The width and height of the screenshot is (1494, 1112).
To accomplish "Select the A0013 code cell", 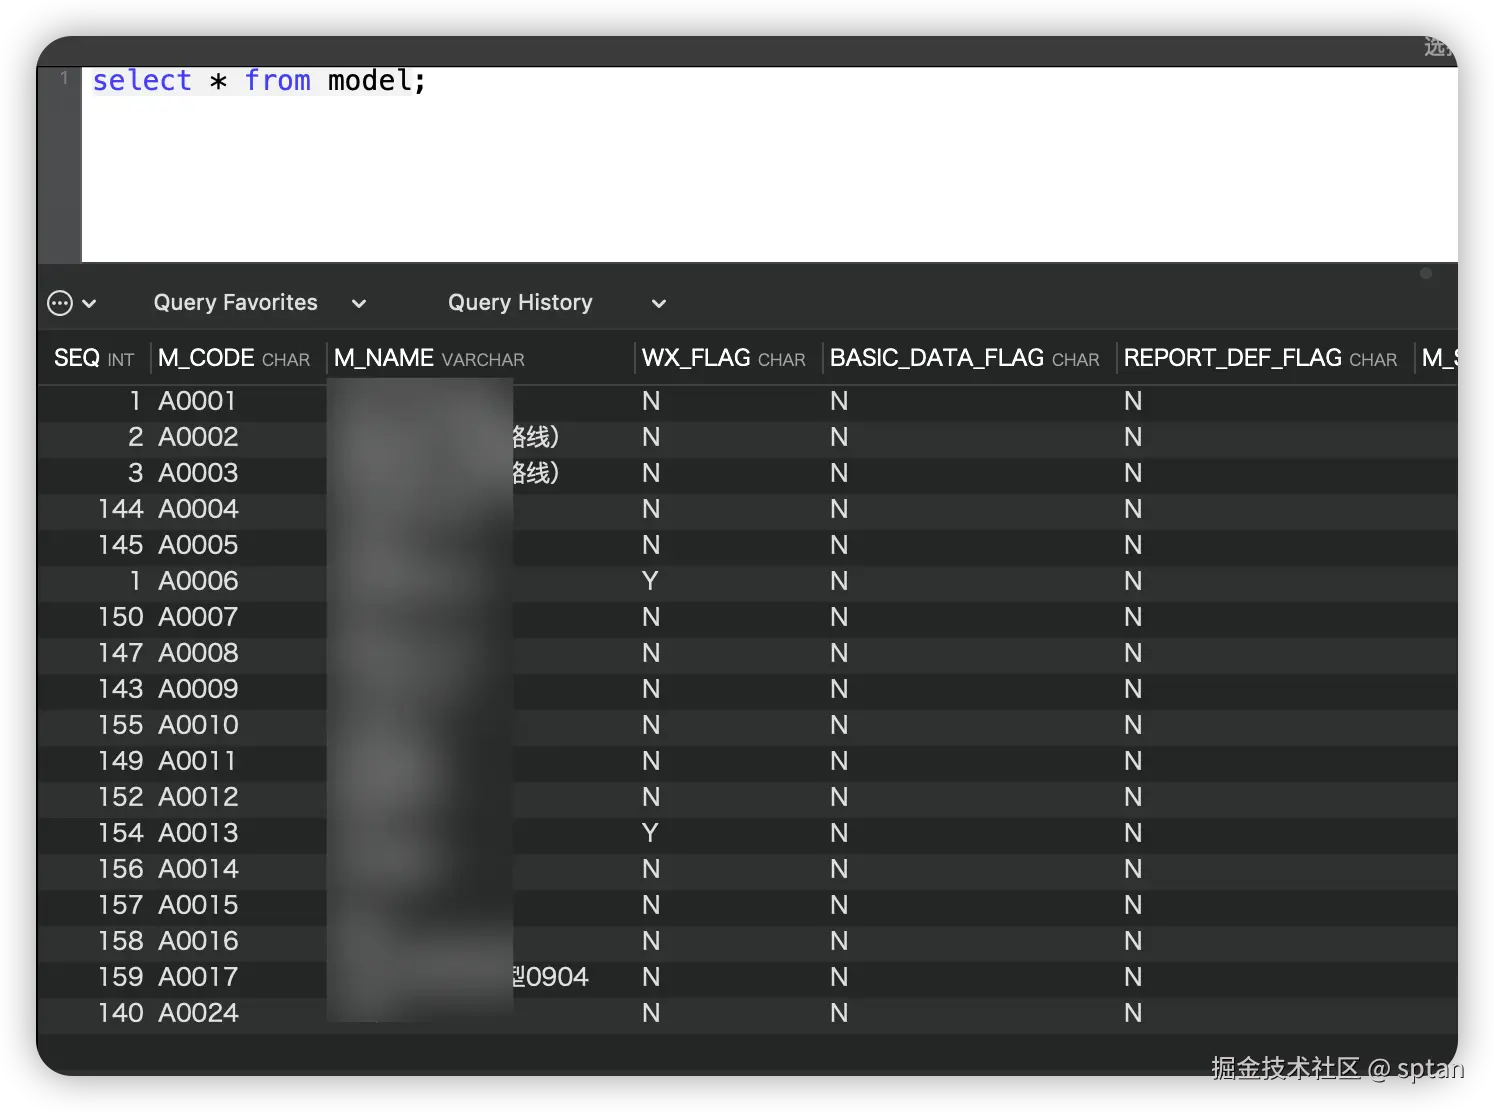I will tap(198, 833).
